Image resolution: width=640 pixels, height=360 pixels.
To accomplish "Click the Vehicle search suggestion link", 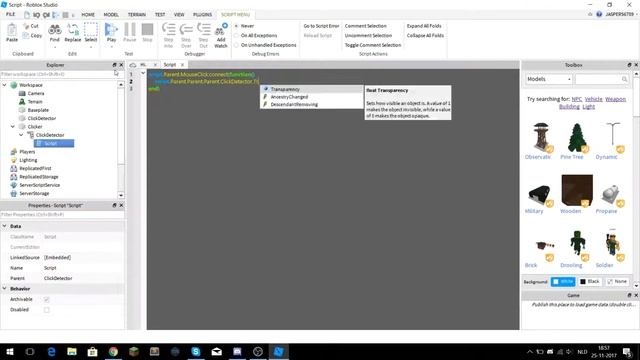I will (x=593, y=99).
